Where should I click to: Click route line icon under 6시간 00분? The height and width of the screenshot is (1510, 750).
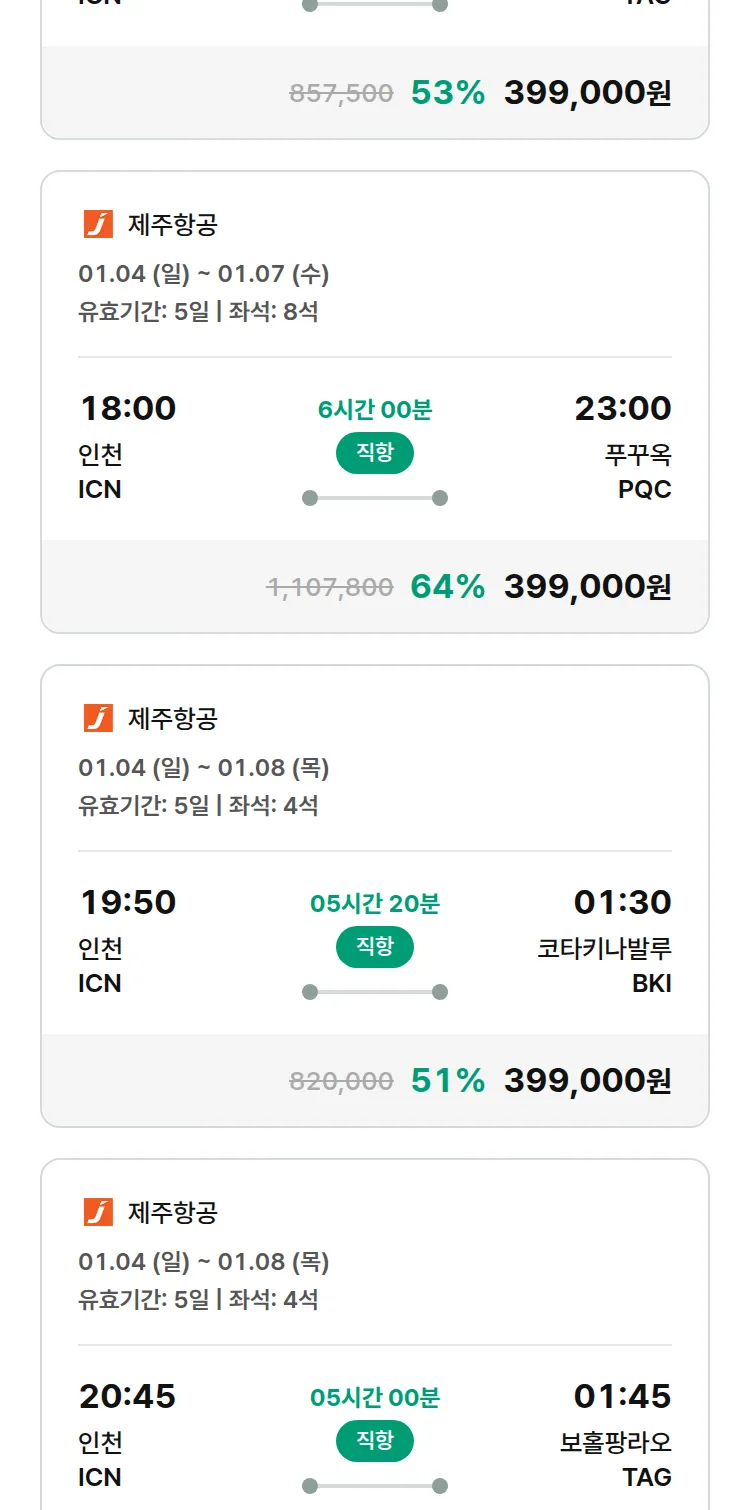pos(374,498)
